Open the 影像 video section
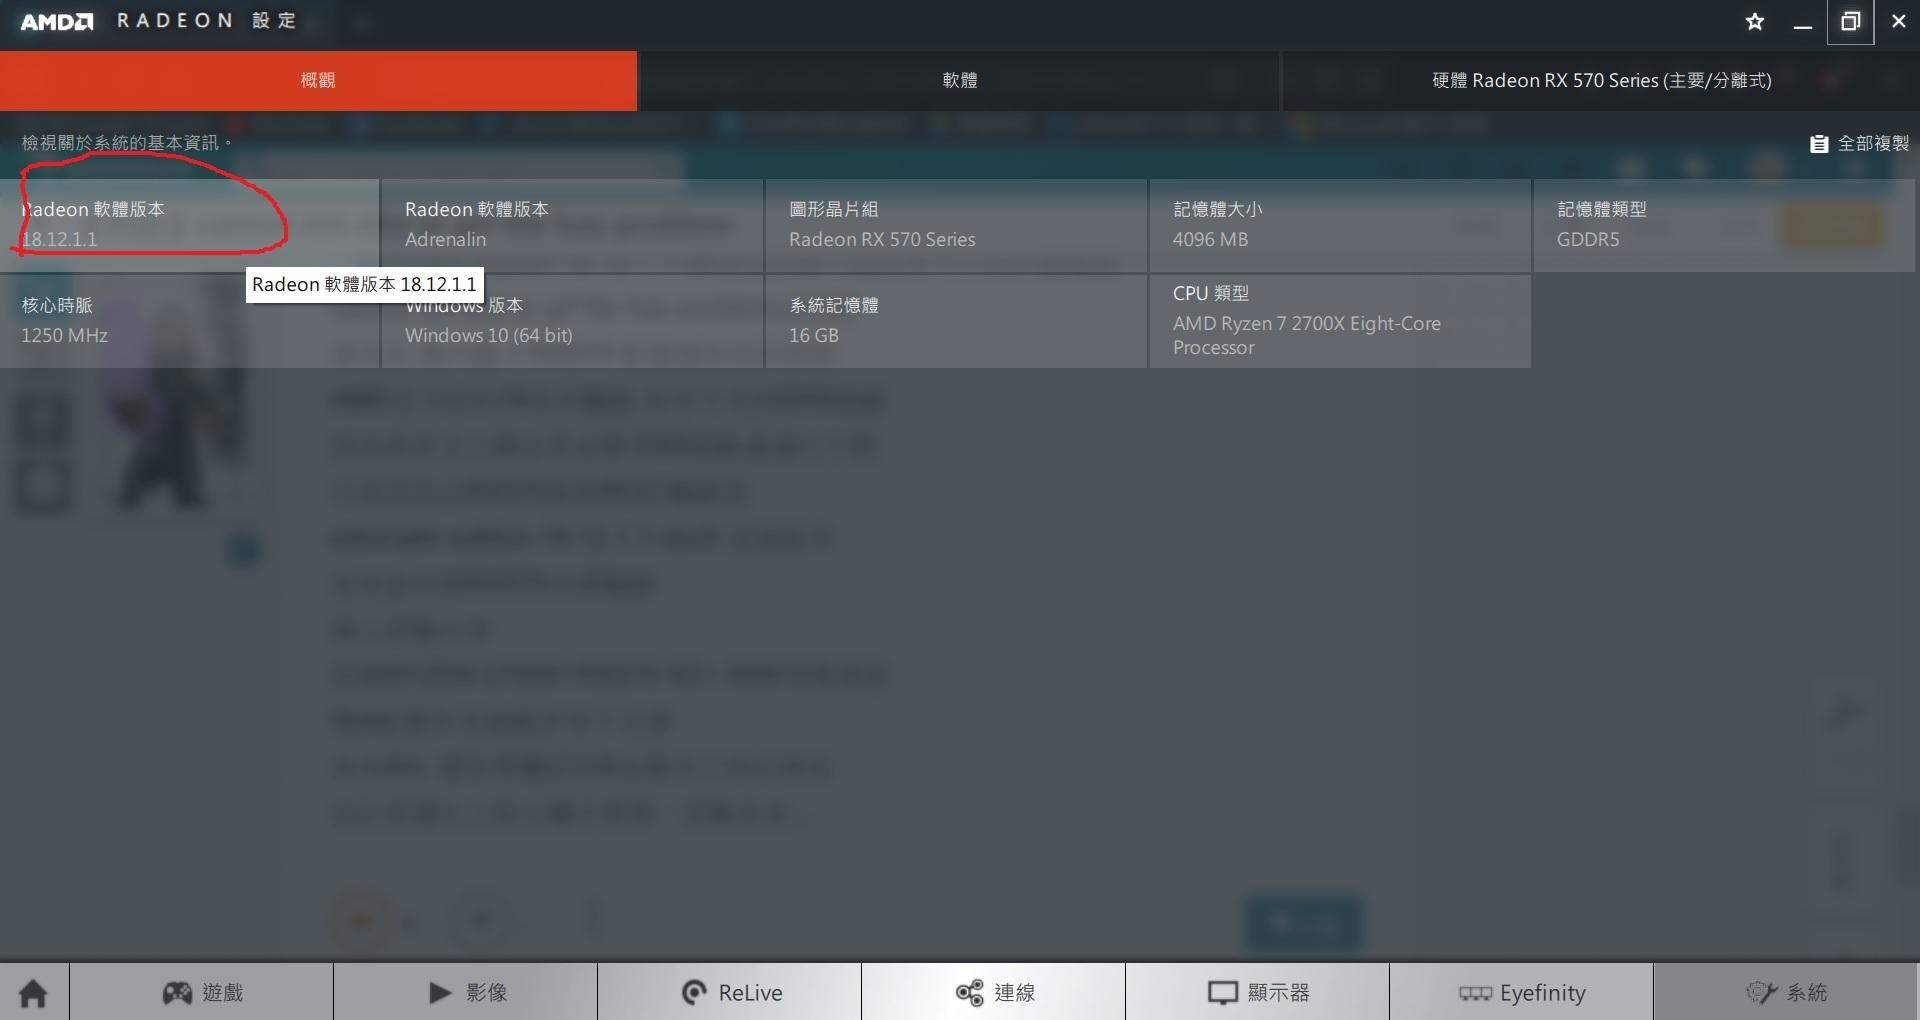Viewport: 1920px width, 1020px height. 466,992
